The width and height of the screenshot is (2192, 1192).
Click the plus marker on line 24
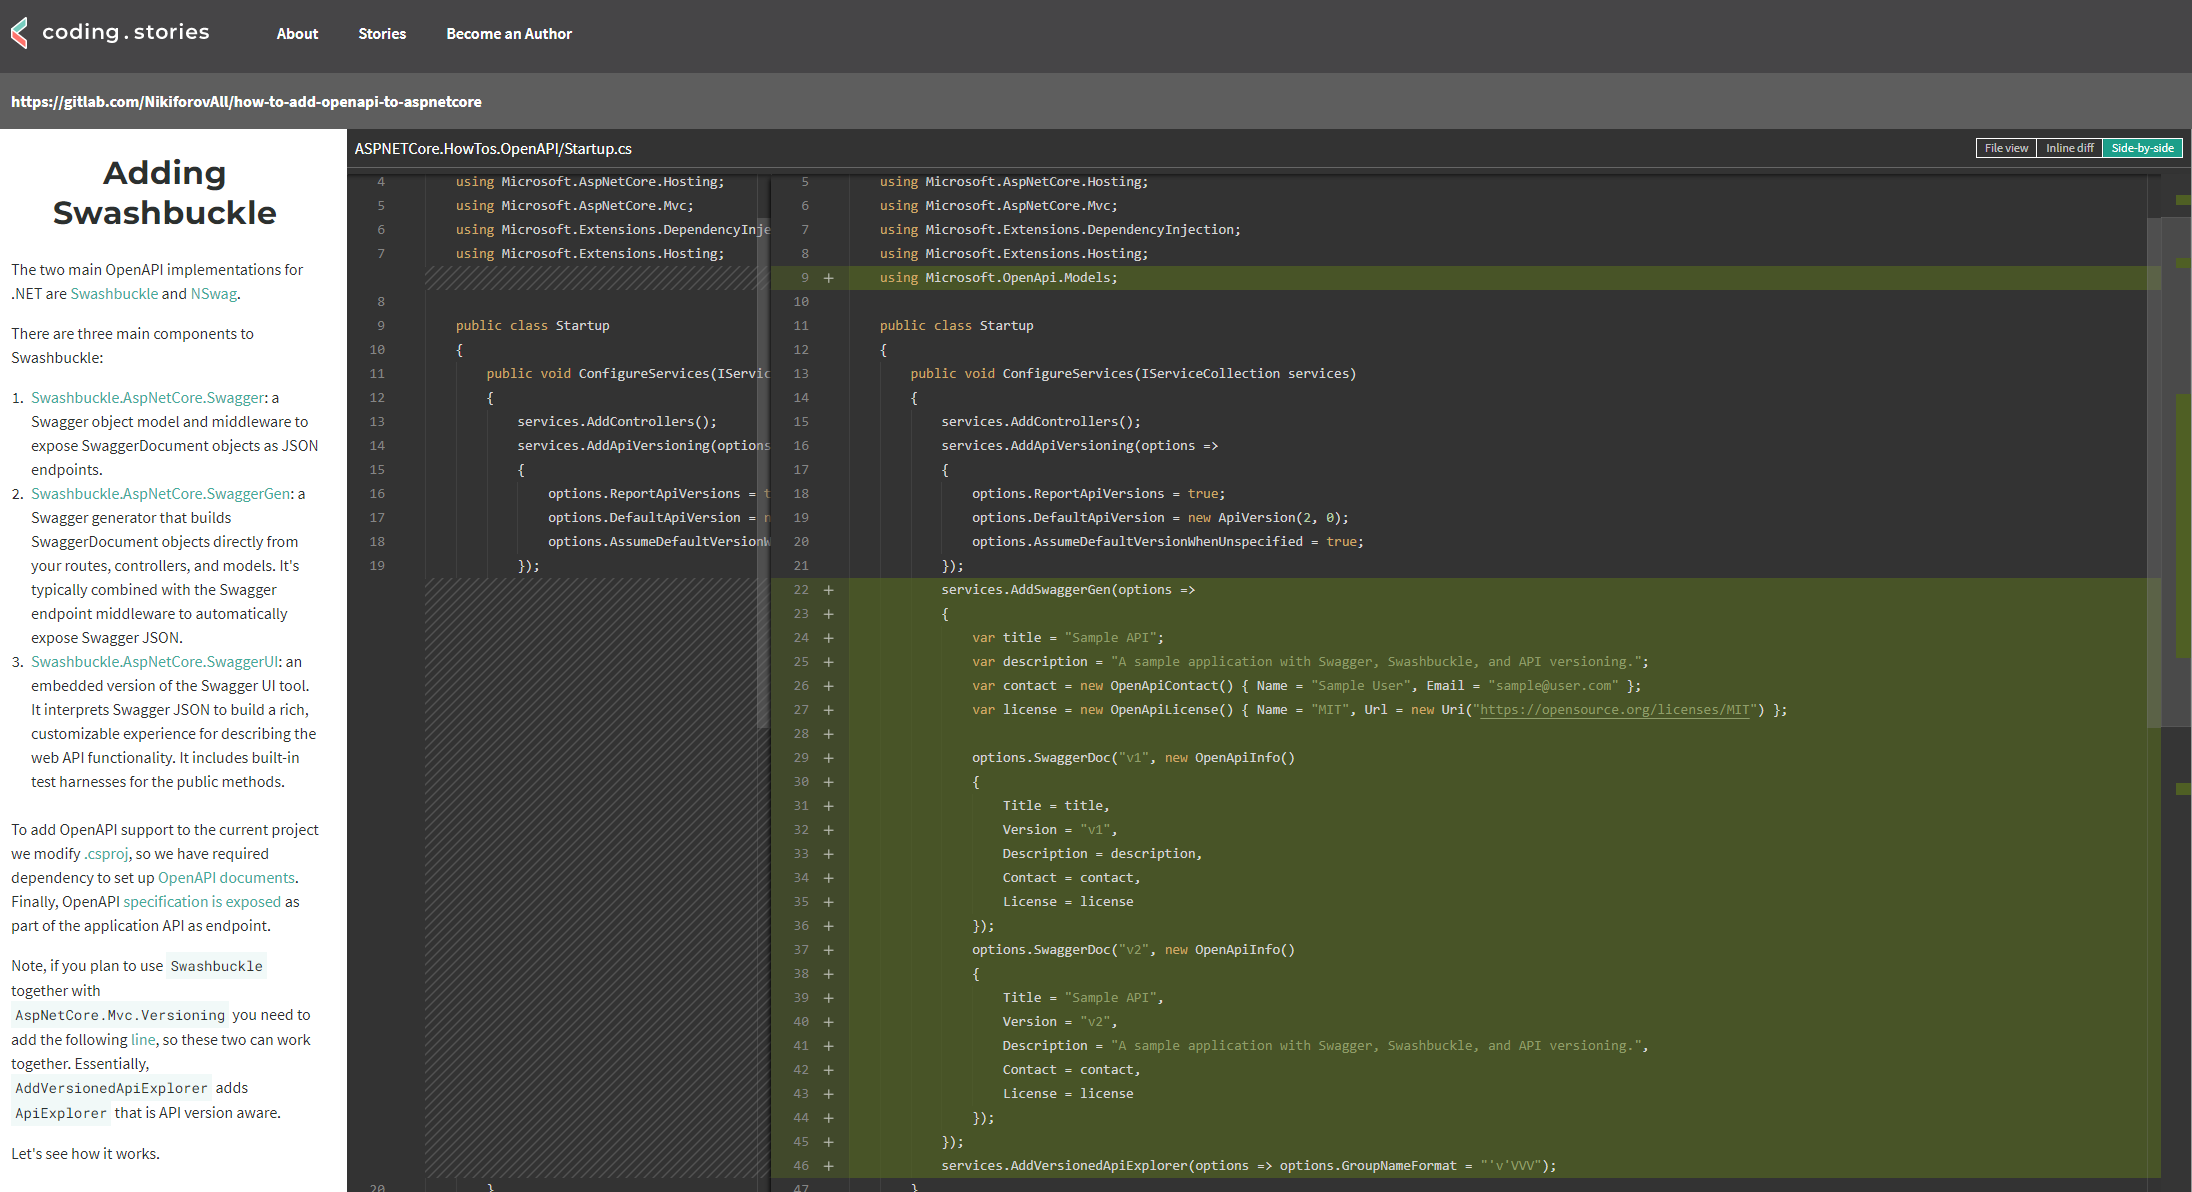(x=828, y=638)
